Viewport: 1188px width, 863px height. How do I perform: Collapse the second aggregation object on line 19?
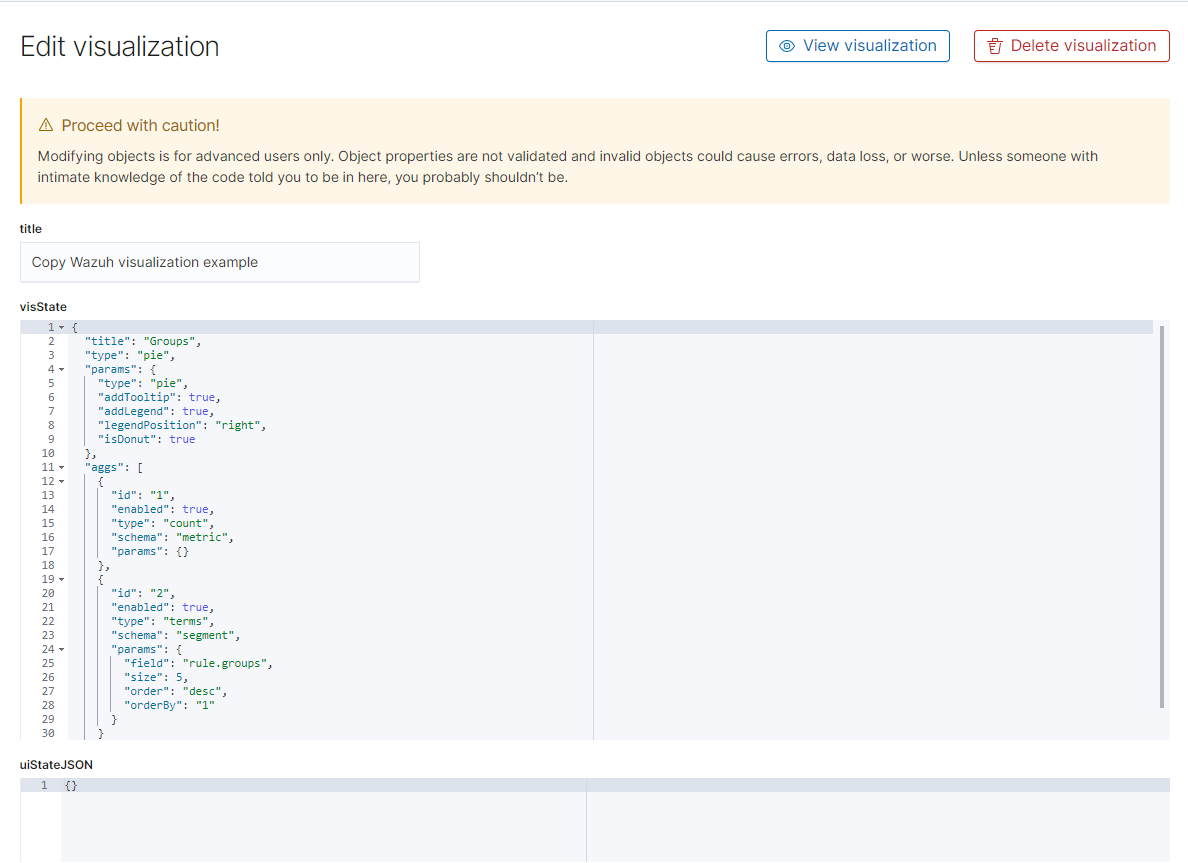(x=60, y=578)
